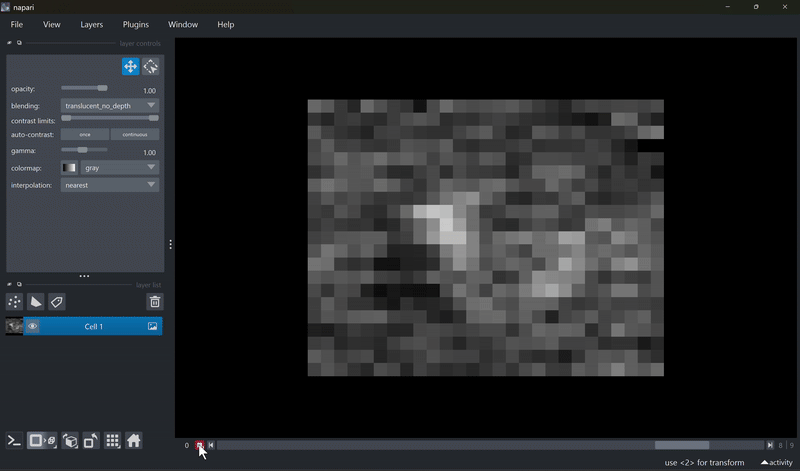Click the status text 'use <2> for transform'
800x471 pixels.
point(704,463)
